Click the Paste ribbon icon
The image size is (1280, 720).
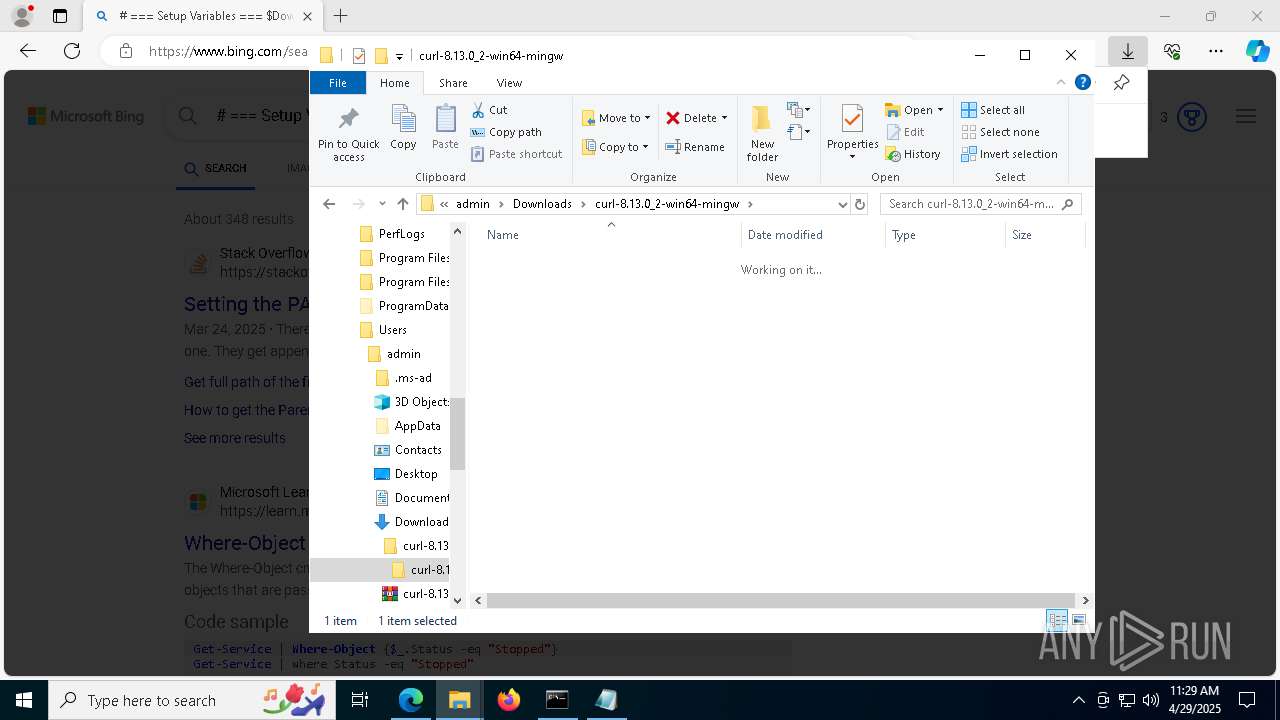(x=445, y=127)
